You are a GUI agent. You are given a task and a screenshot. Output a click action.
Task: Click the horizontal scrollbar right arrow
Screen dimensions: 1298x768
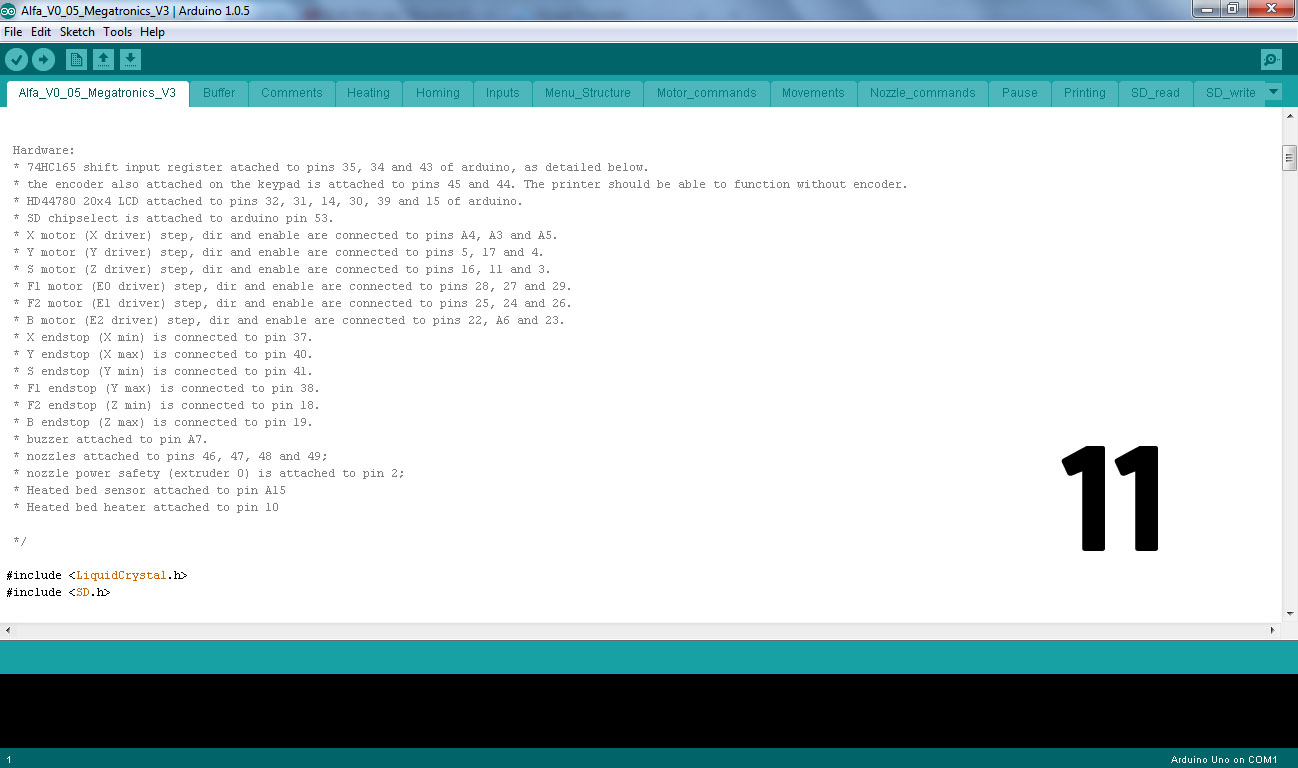coord(1273,631)
